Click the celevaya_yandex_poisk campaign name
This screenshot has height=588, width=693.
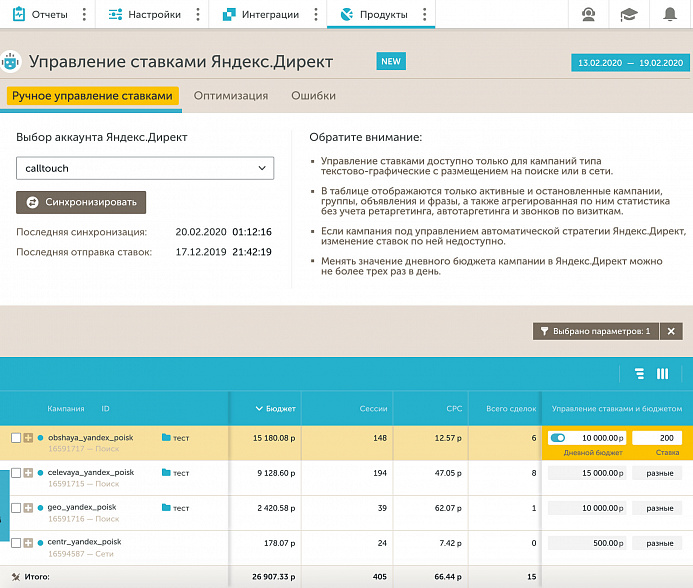[91, 472]
